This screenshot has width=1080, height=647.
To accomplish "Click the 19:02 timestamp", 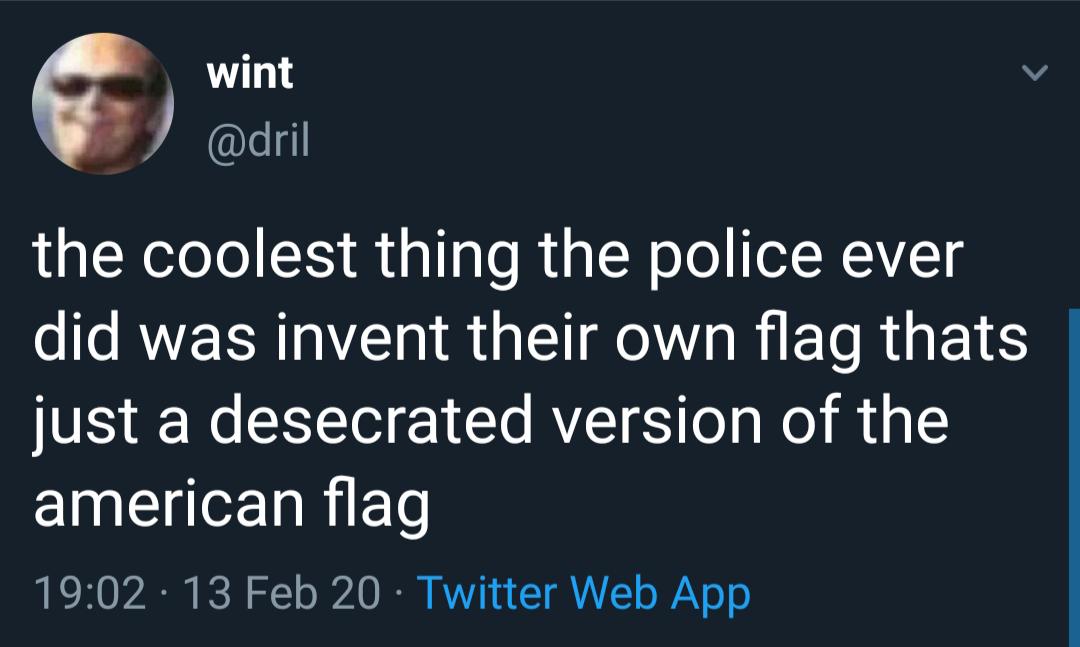I will tap(90, 593).
